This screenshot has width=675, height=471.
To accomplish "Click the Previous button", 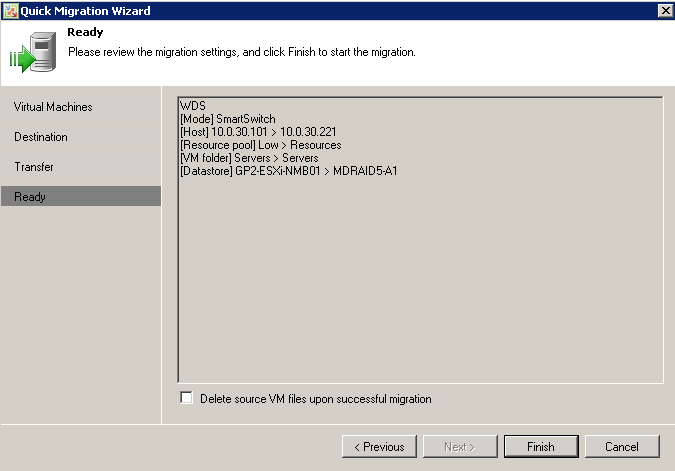I will [x=379, y=447].
